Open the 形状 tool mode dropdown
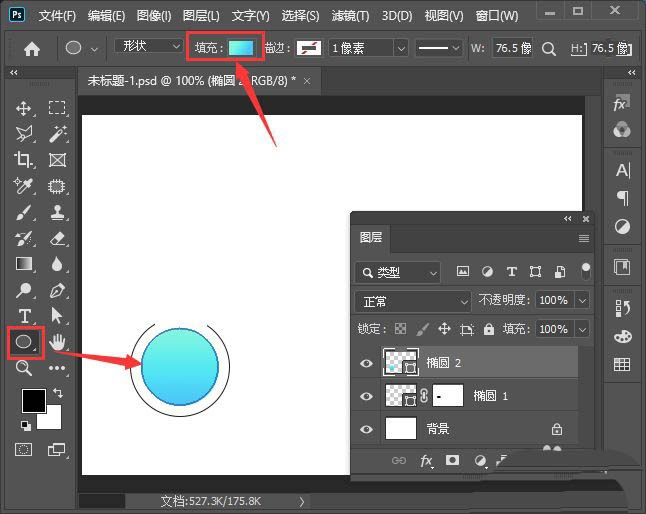The width and height of the screenshot is (646, 514). click(147, 47)
